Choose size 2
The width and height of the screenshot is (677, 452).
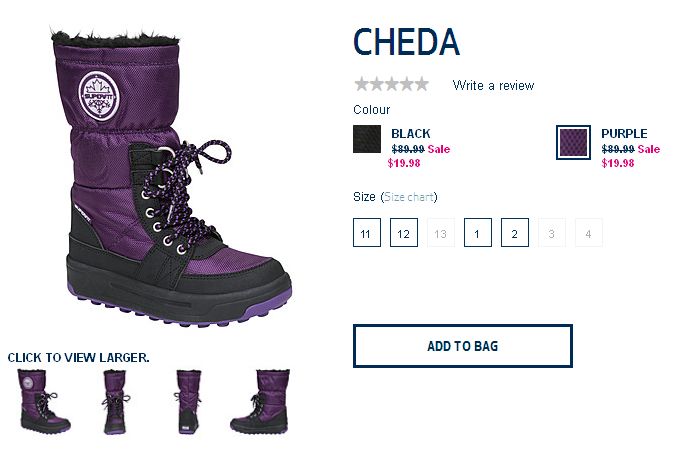coord(514,234)
